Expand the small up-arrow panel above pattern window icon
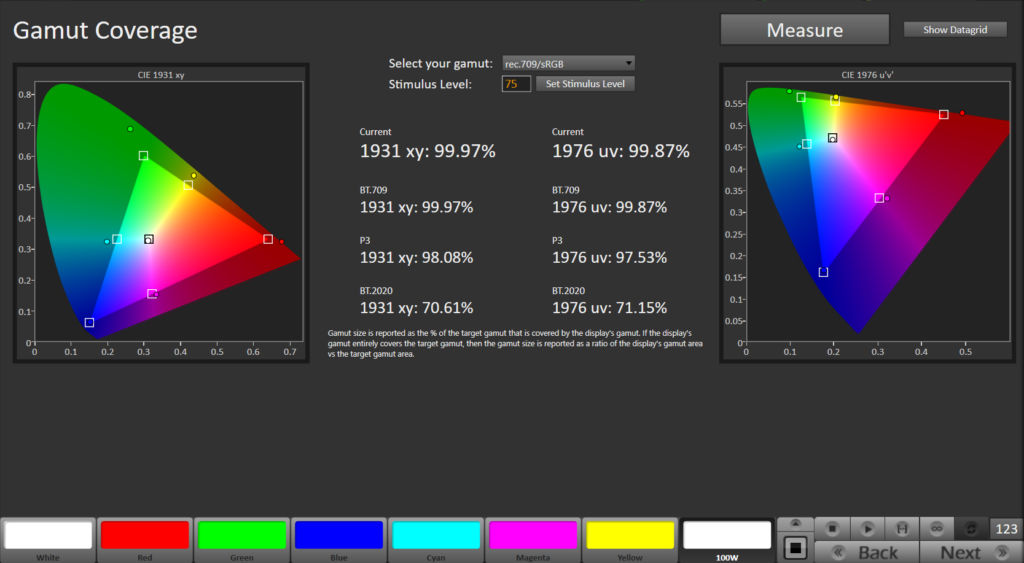Screen dimensions: 1024x563 click(795, 523)
